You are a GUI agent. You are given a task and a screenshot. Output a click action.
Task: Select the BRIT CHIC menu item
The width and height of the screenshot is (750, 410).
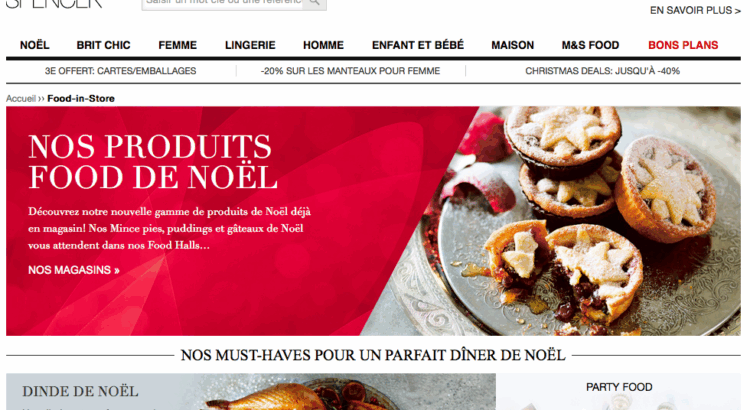pyautogui.click(x=103, y=45)
